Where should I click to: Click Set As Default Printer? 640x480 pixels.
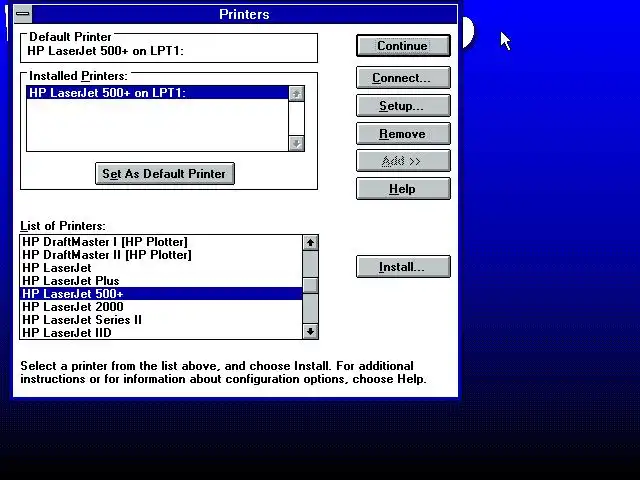tap(164, 174)
